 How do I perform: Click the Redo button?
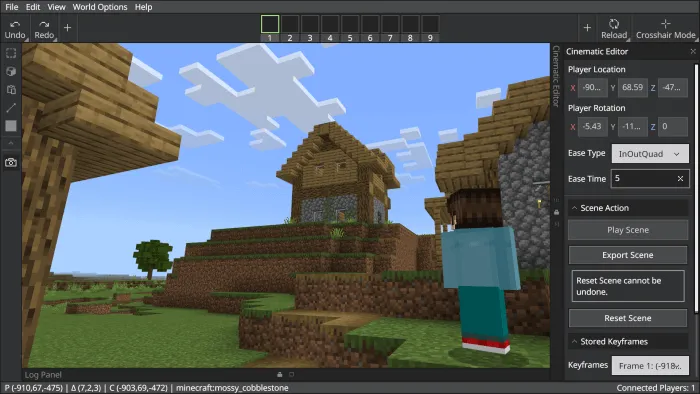[44, 29]
